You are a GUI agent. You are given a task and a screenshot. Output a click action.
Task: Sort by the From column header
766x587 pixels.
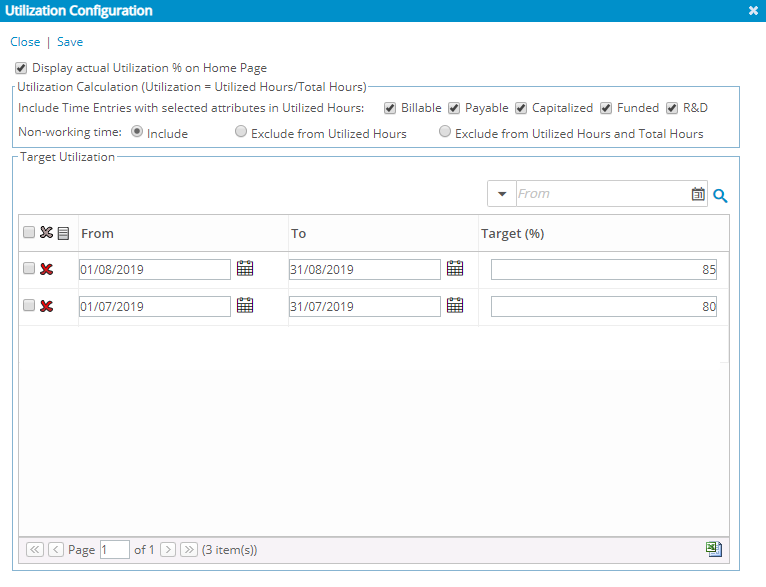click(97, 233)
